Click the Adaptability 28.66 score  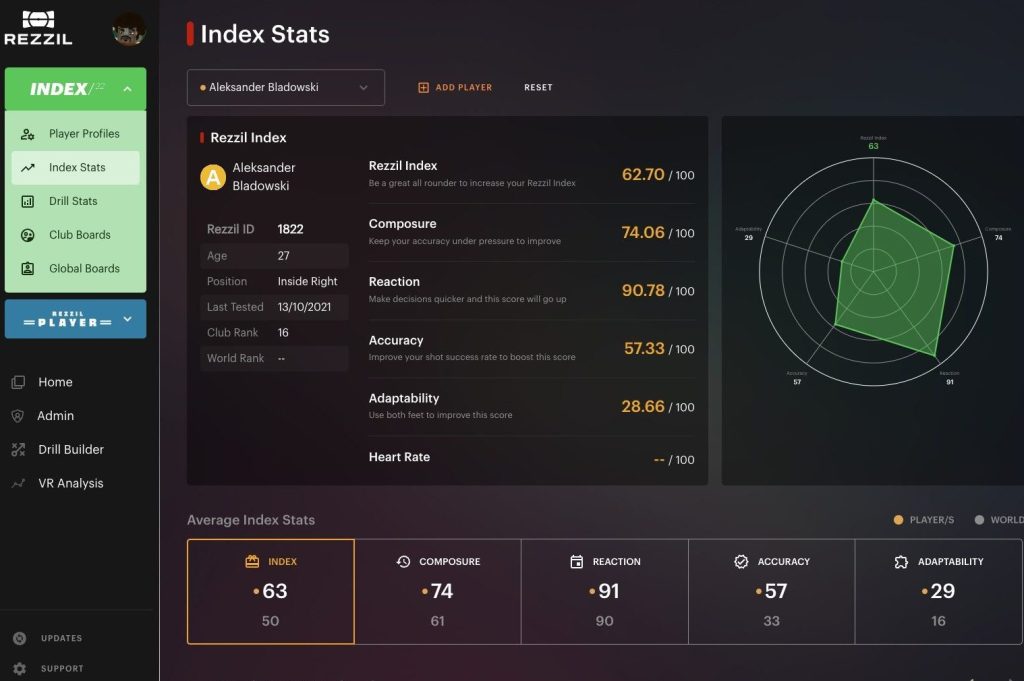tap(643, 407)
